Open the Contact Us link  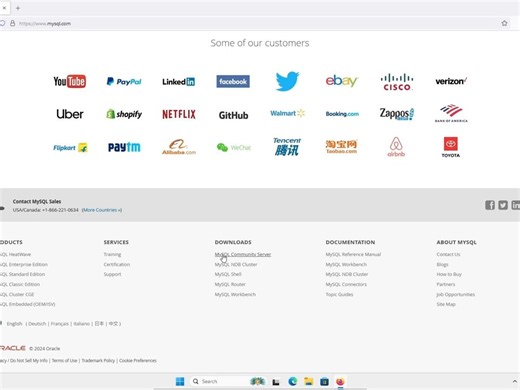click(448, 254)
